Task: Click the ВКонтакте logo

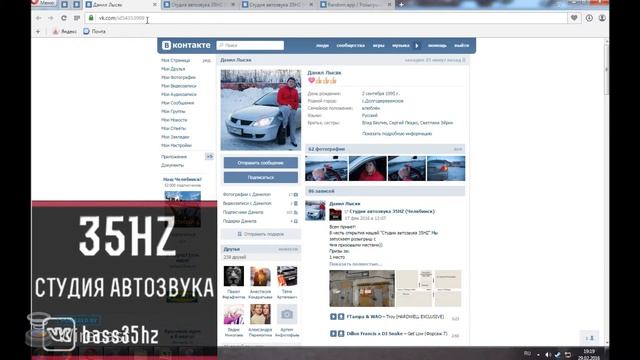Action: (x=187, y=45)
